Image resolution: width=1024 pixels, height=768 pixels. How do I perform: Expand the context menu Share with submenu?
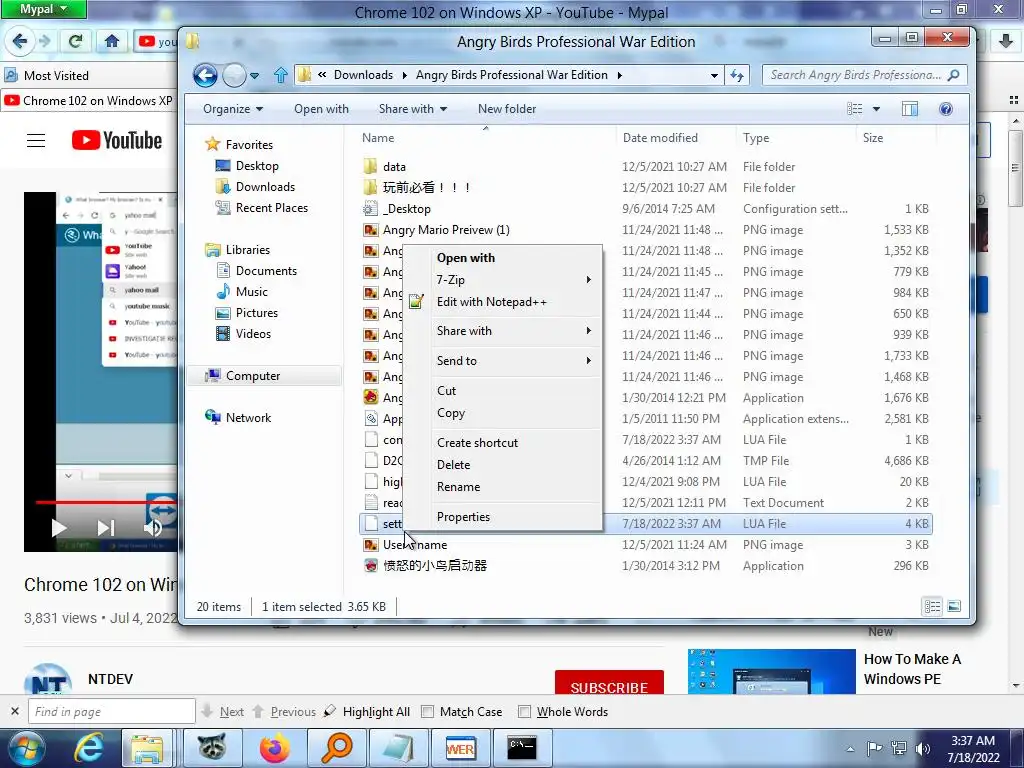(x=515, y=330)
